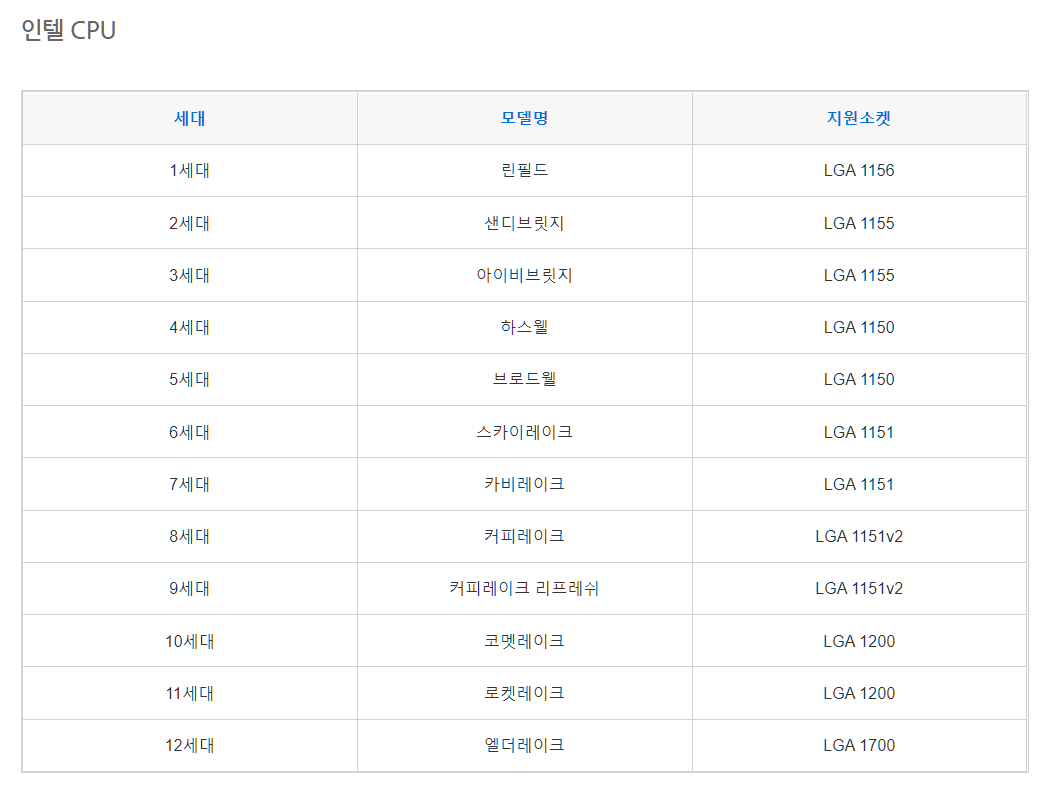
Task: Click the 코멧레이크 model cell
Action: pos(524,640)
